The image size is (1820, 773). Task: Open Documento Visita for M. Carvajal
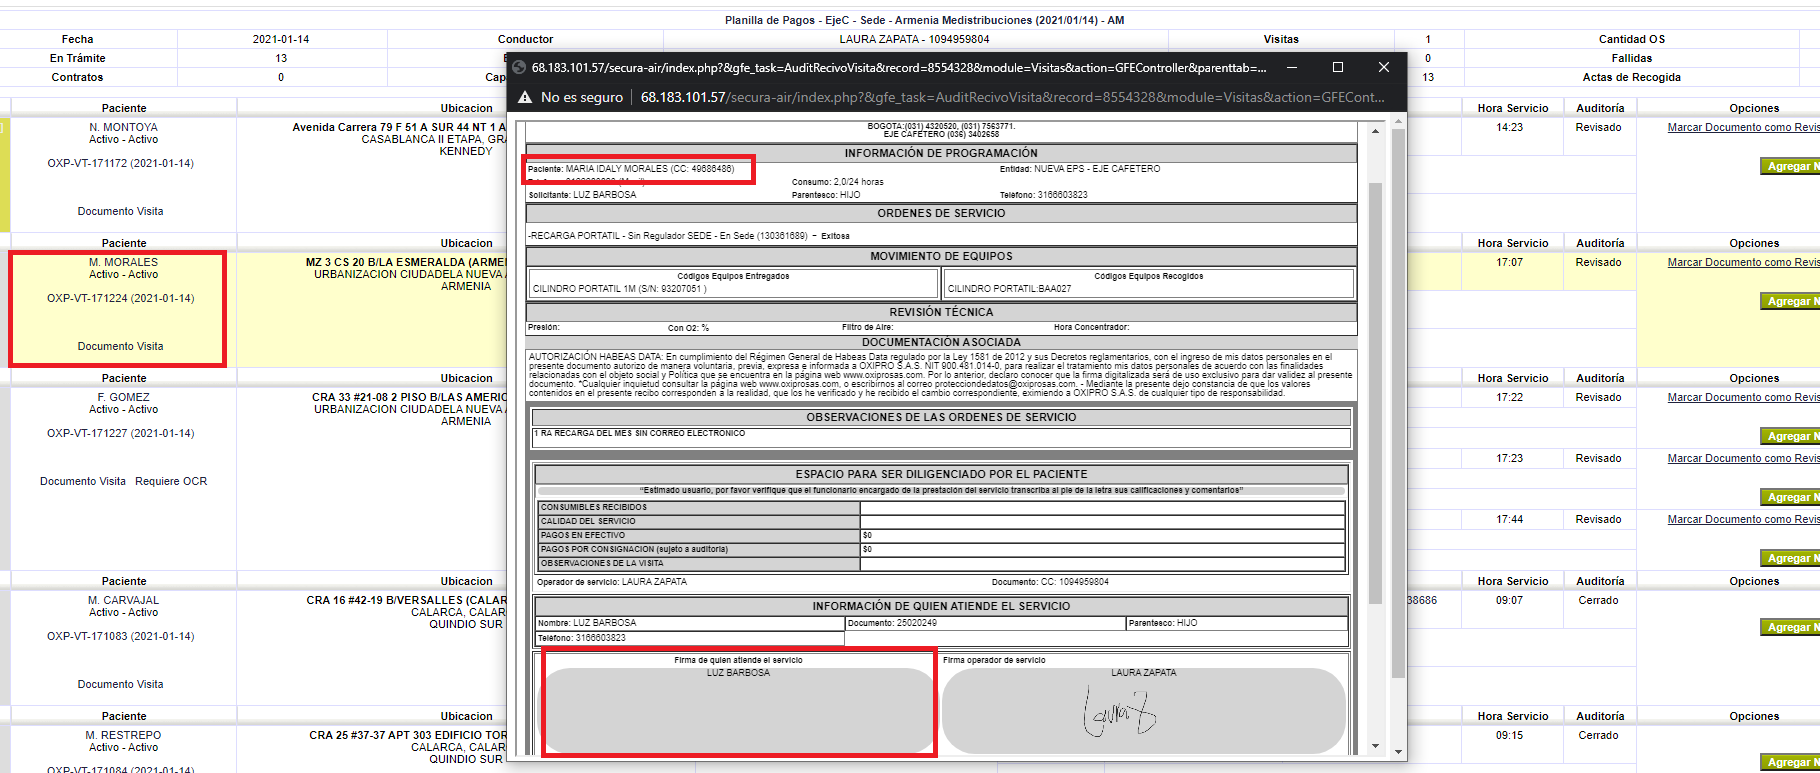click(x=120, y=684)
